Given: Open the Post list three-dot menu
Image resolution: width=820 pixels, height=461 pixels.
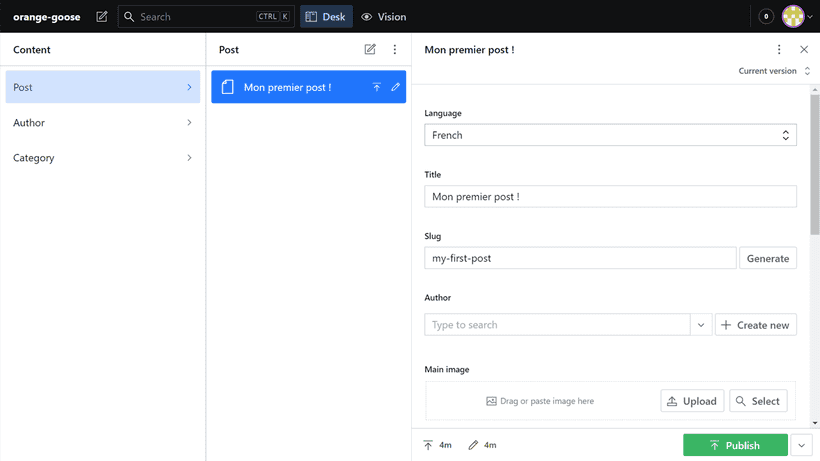Looking at the screenshot, I should tap(395, 50).
